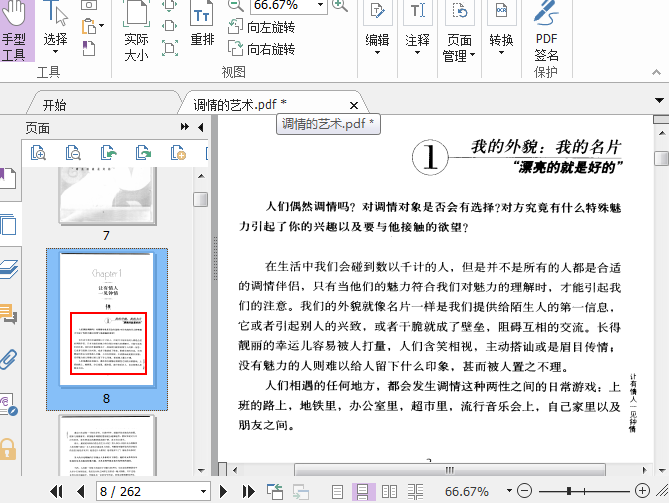
Task: Switch to single page view in status bar
Action: click(x=338, y=491)
